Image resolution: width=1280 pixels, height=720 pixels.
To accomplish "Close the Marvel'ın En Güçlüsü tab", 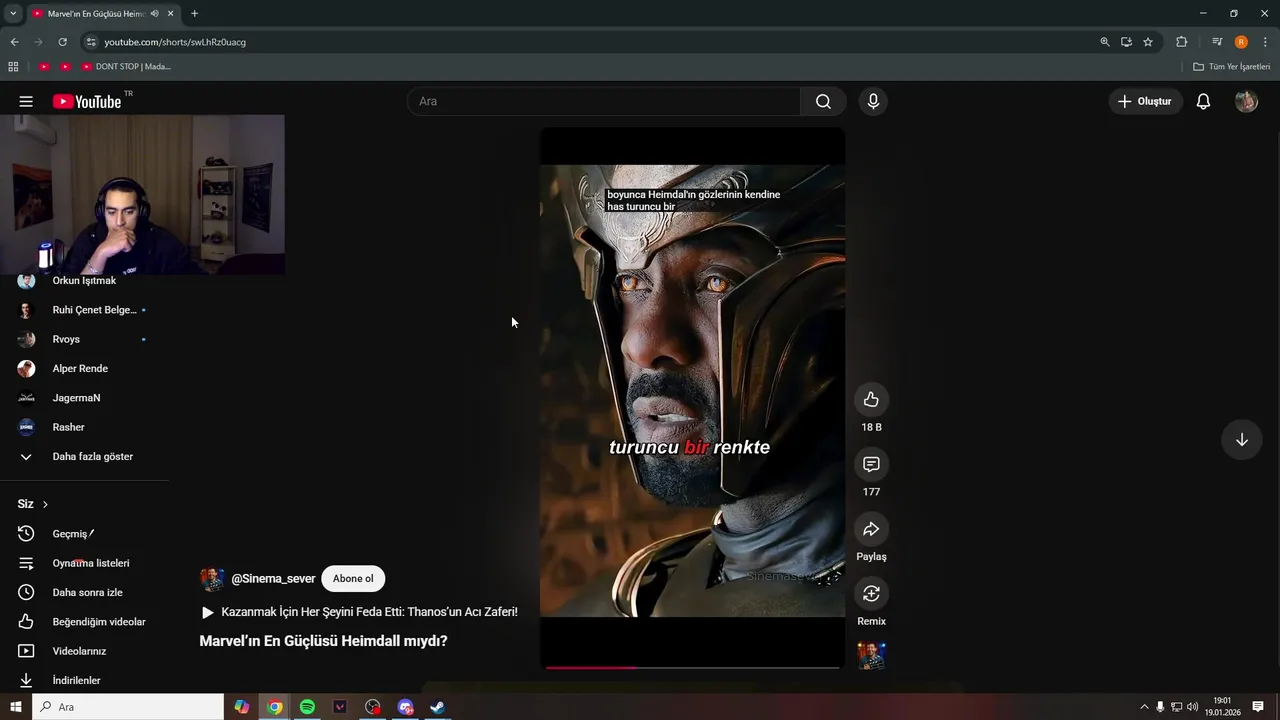I will pos(171,14).
